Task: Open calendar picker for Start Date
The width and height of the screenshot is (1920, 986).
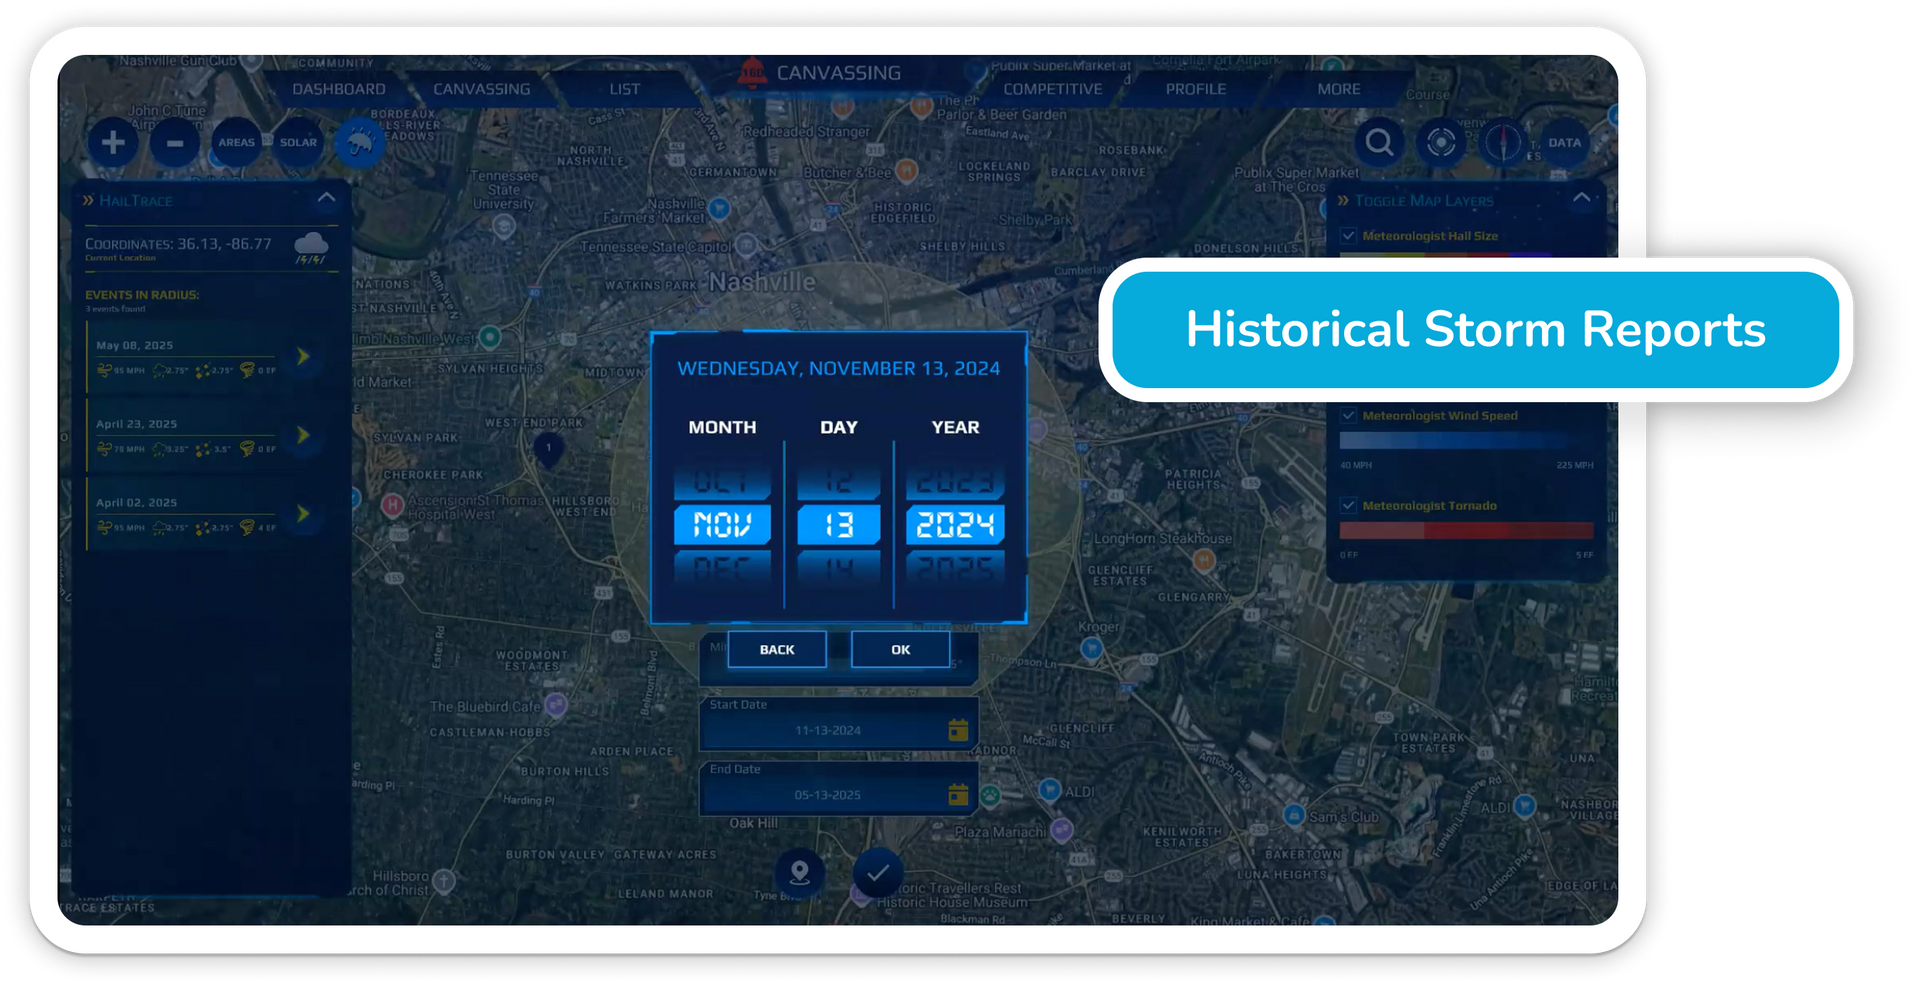Action: (958, 730)
